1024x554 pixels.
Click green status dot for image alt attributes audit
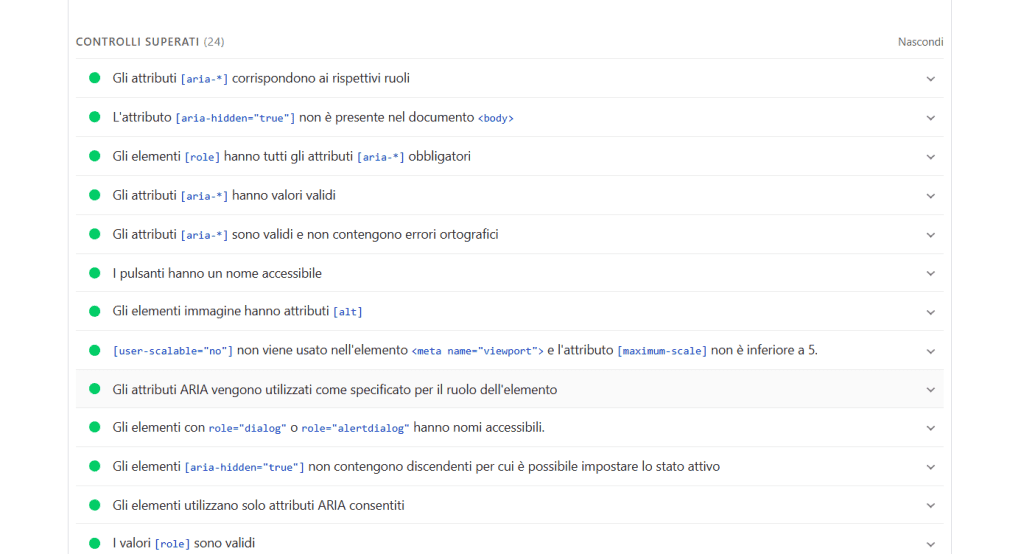pyautogui.click(x=95, y=311)
